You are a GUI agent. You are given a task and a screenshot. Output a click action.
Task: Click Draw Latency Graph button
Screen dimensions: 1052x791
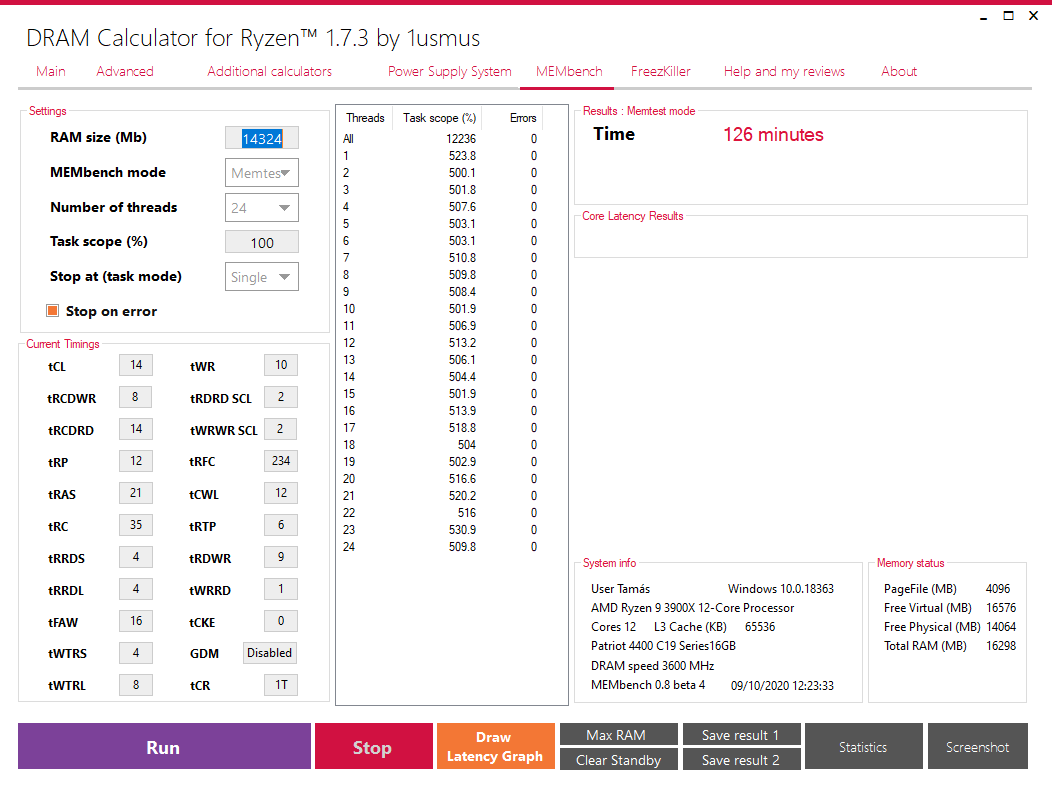[x=496, y=746]
